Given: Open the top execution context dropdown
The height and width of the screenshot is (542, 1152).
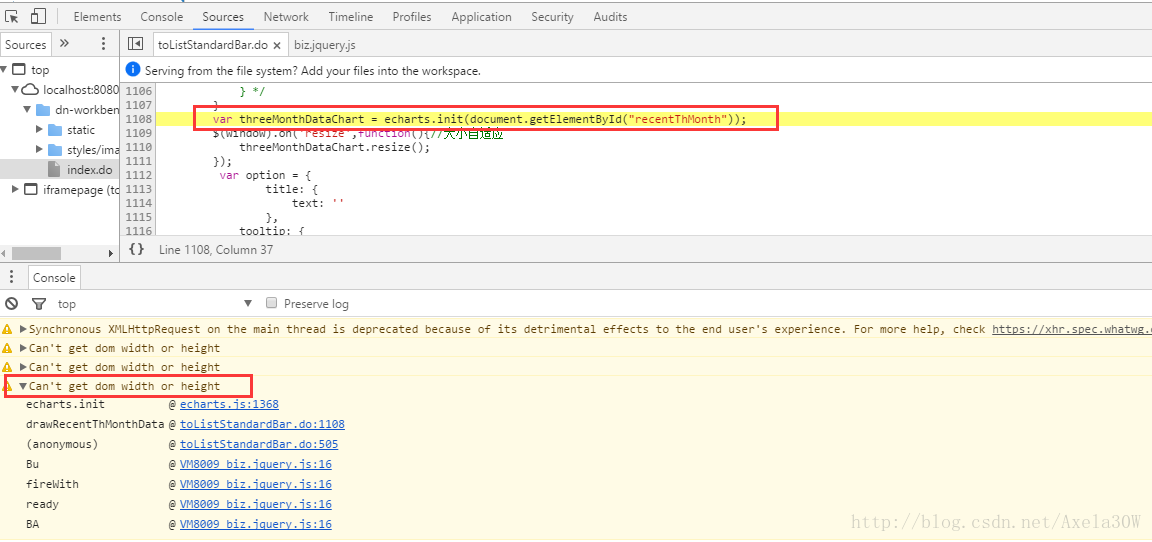Looking at the screenshot, I should [154, 303].
